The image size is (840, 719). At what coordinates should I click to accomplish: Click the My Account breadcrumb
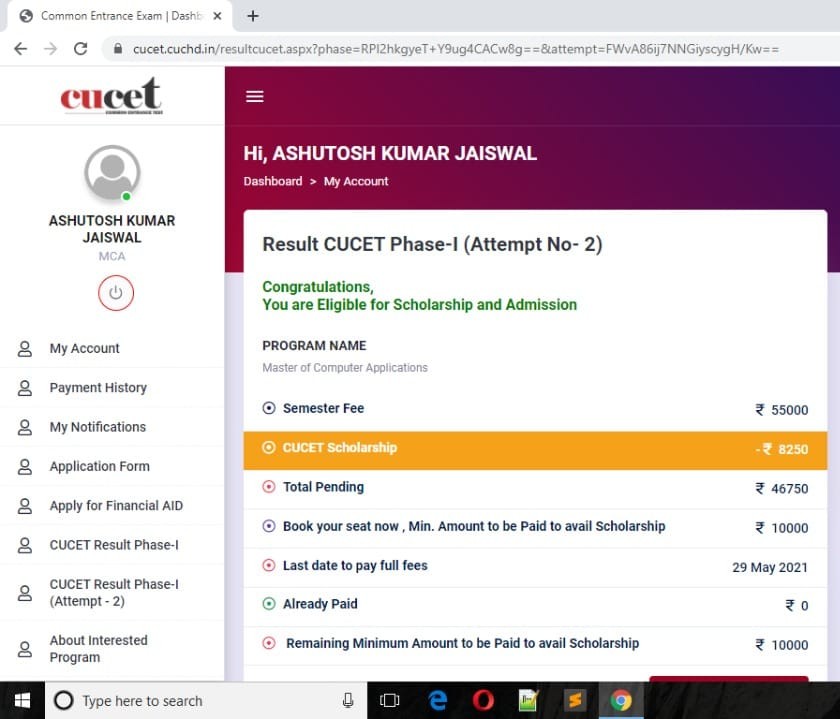[356, 181]
